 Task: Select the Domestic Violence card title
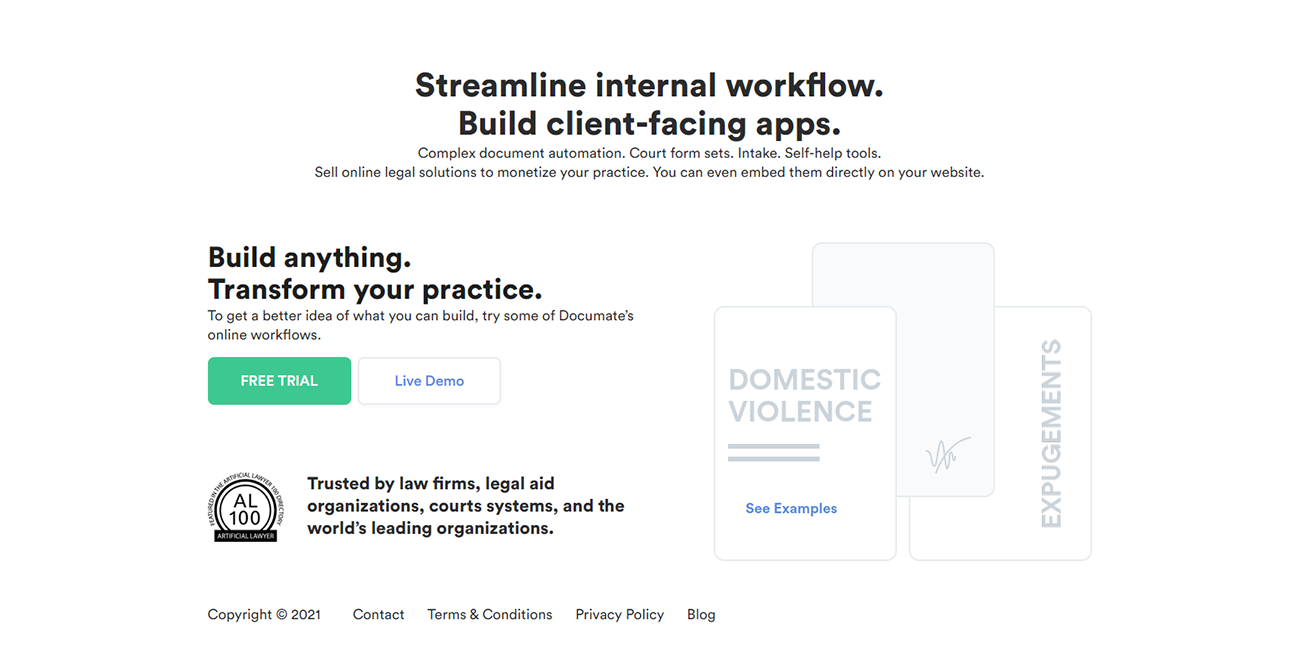804,395
